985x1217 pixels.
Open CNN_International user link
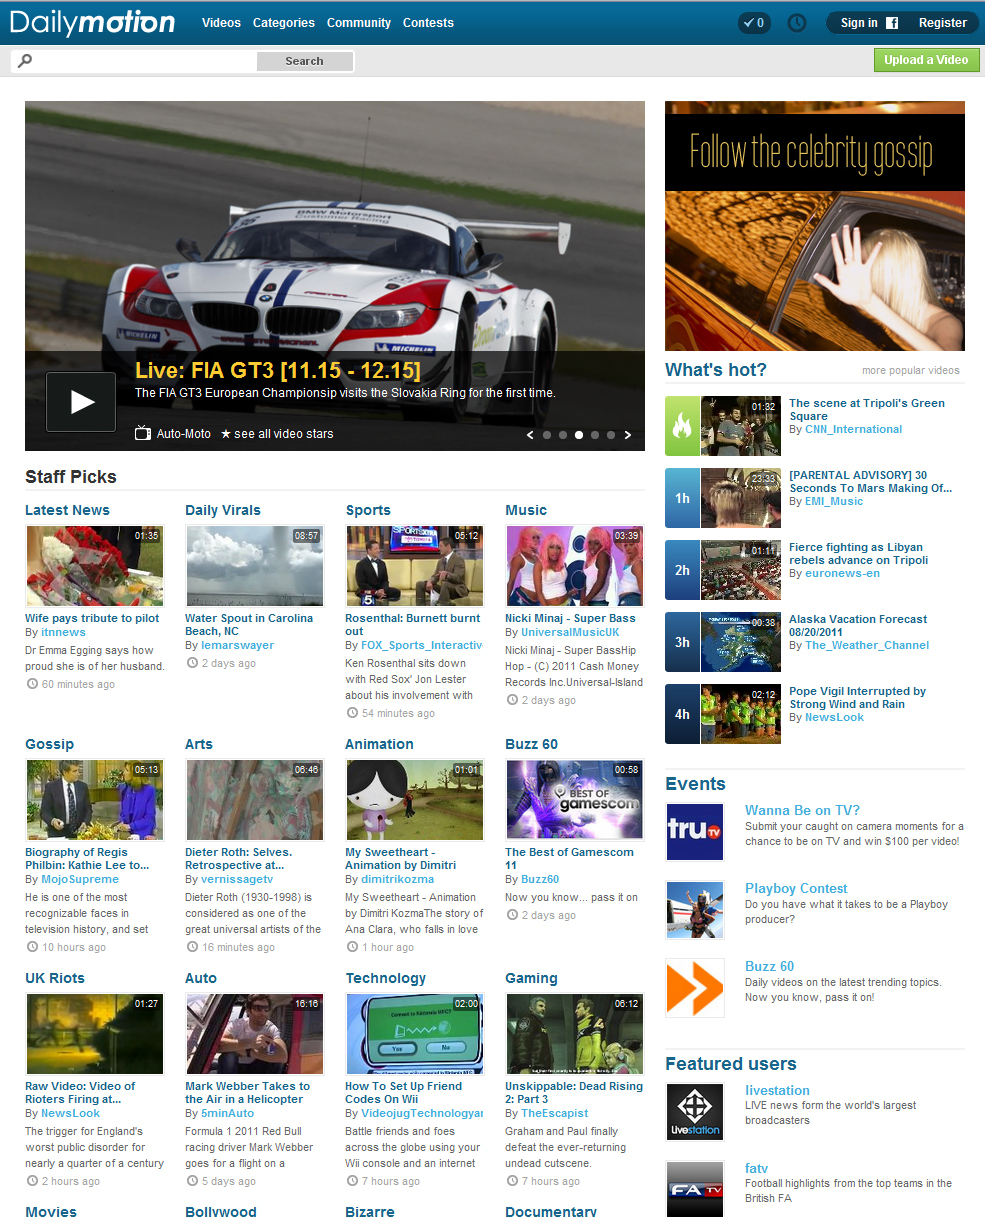coord(853,429)
